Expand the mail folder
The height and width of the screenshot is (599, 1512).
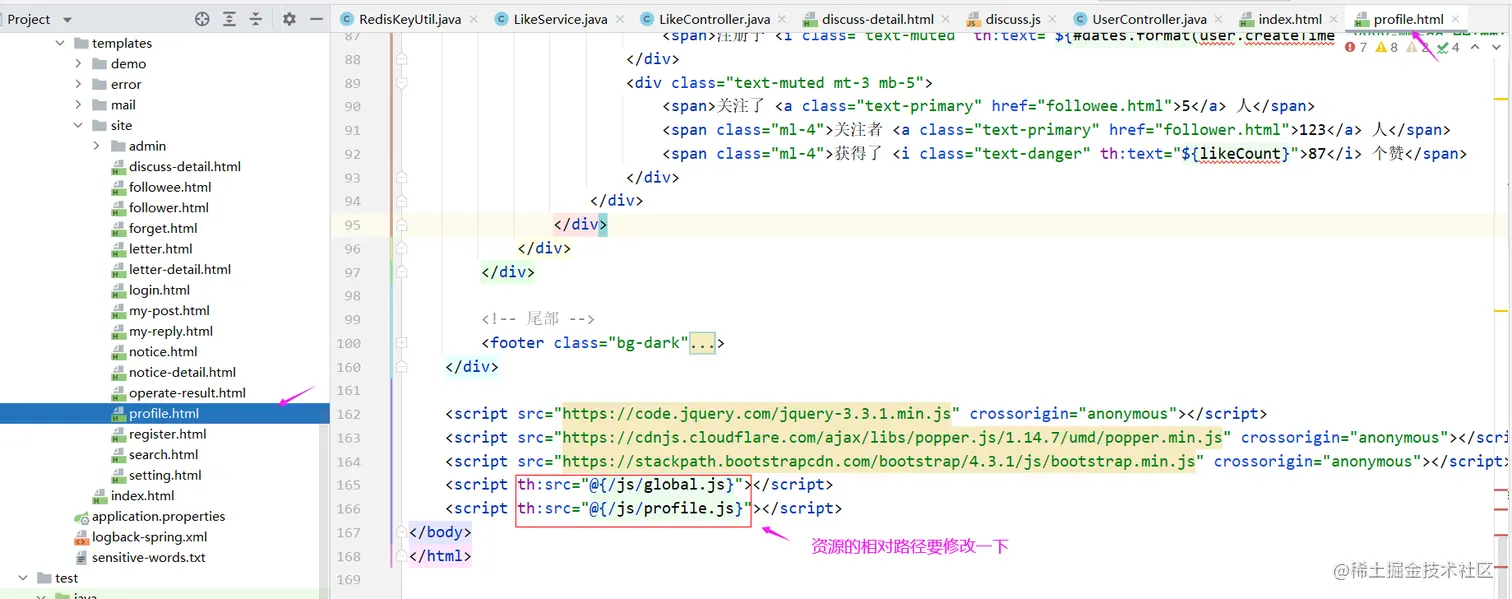79,105
